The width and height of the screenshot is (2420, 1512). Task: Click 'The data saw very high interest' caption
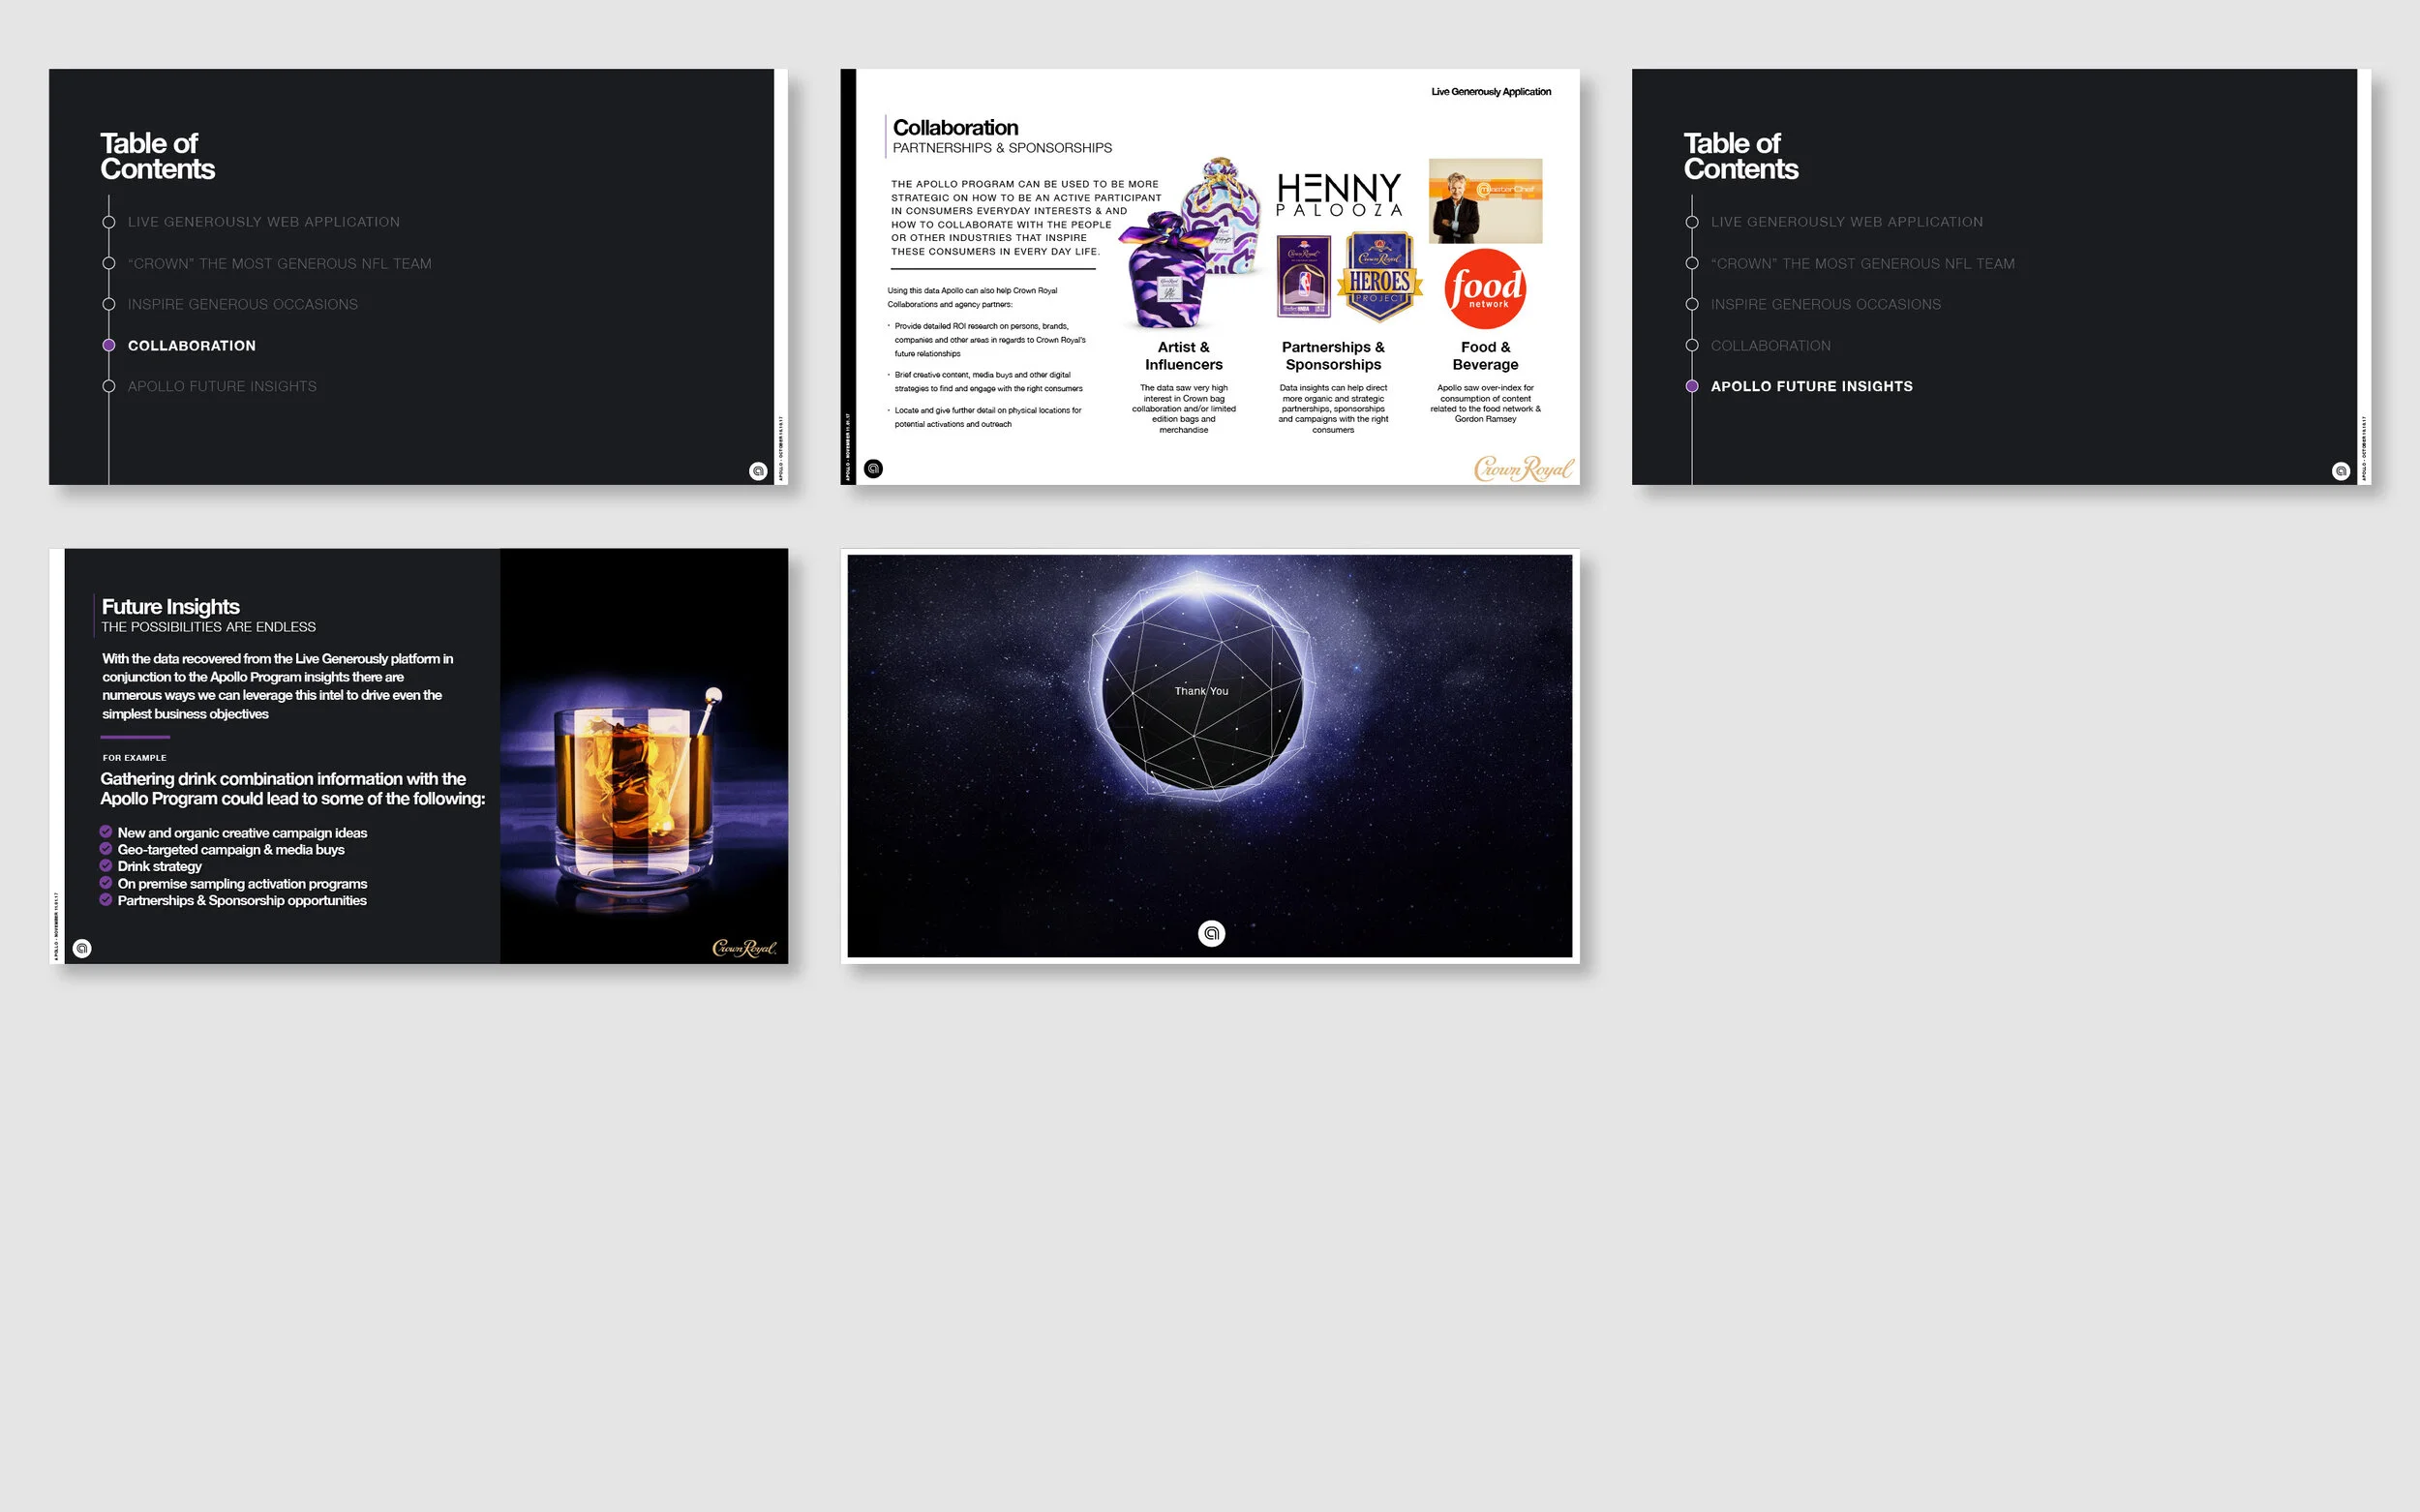(x=1184, y=408)
